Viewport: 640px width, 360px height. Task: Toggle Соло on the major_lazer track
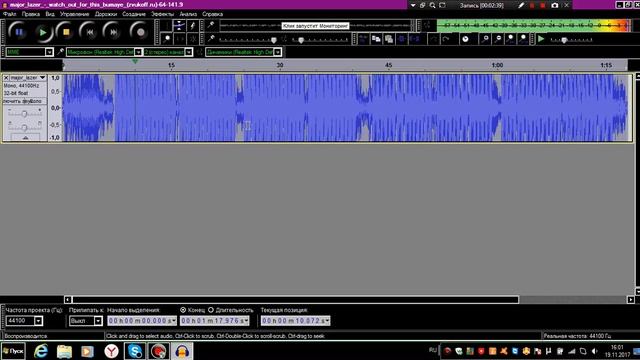tap(35, 101)
